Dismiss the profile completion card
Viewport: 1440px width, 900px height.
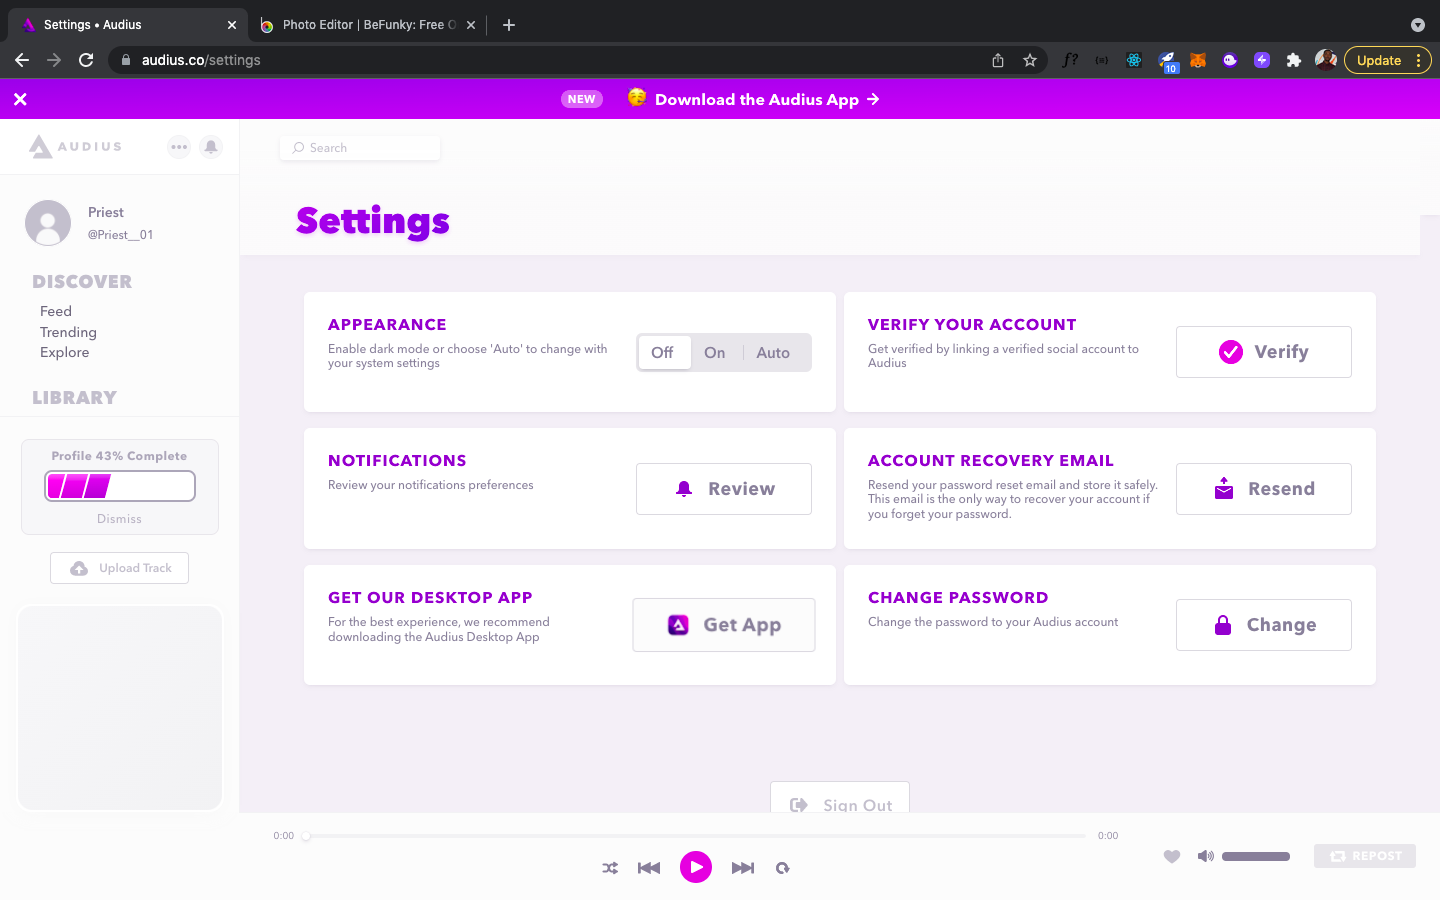point(119,519)
